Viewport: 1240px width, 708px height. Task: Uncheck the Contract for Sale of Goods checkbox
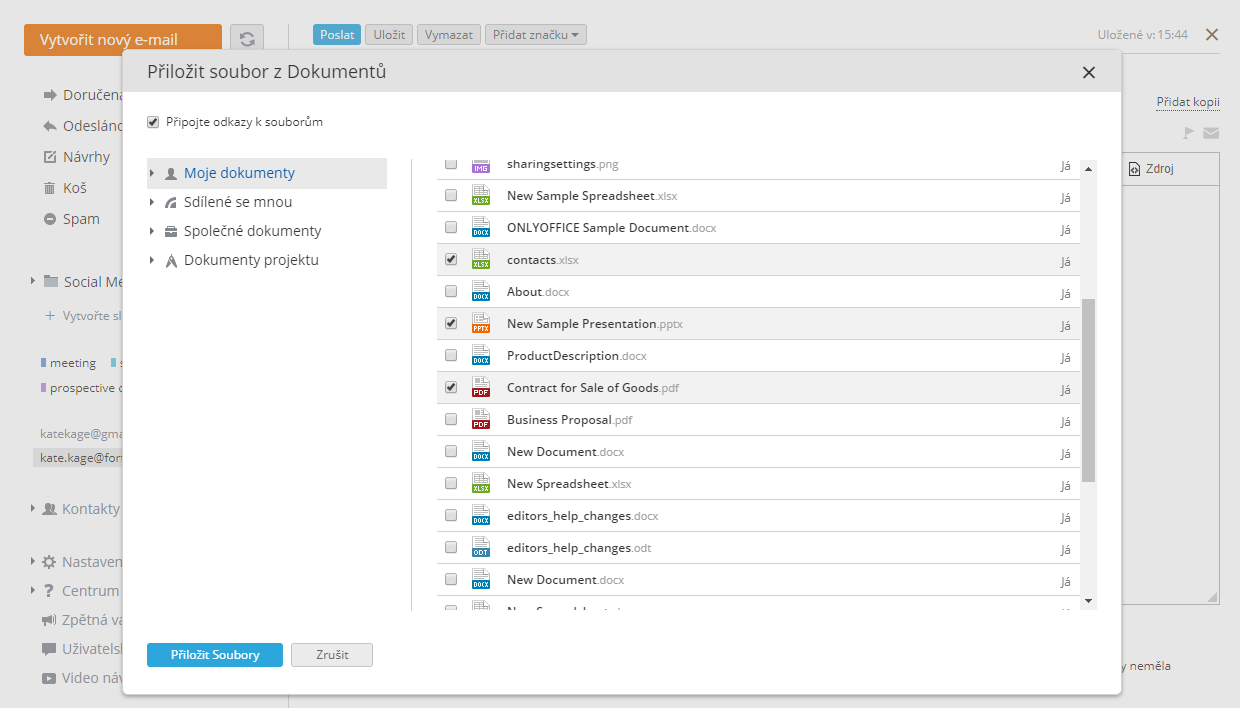point(451,388)
